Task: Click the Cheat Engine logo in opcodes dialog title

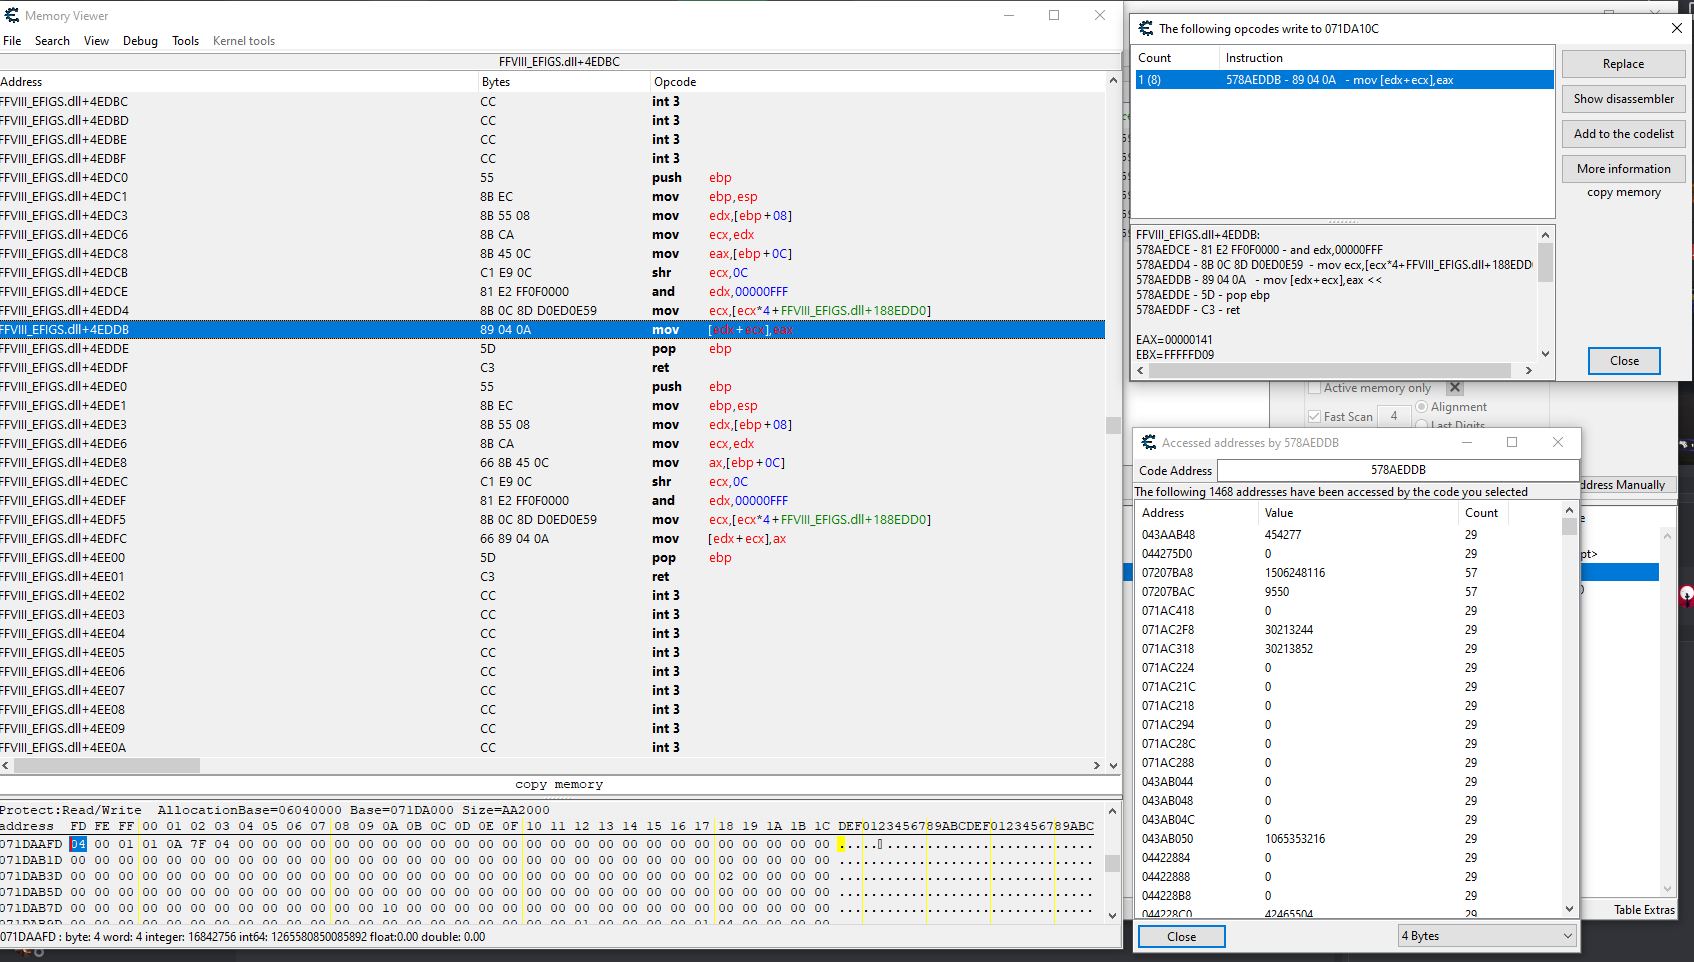Action: [x=1146, y=28]
